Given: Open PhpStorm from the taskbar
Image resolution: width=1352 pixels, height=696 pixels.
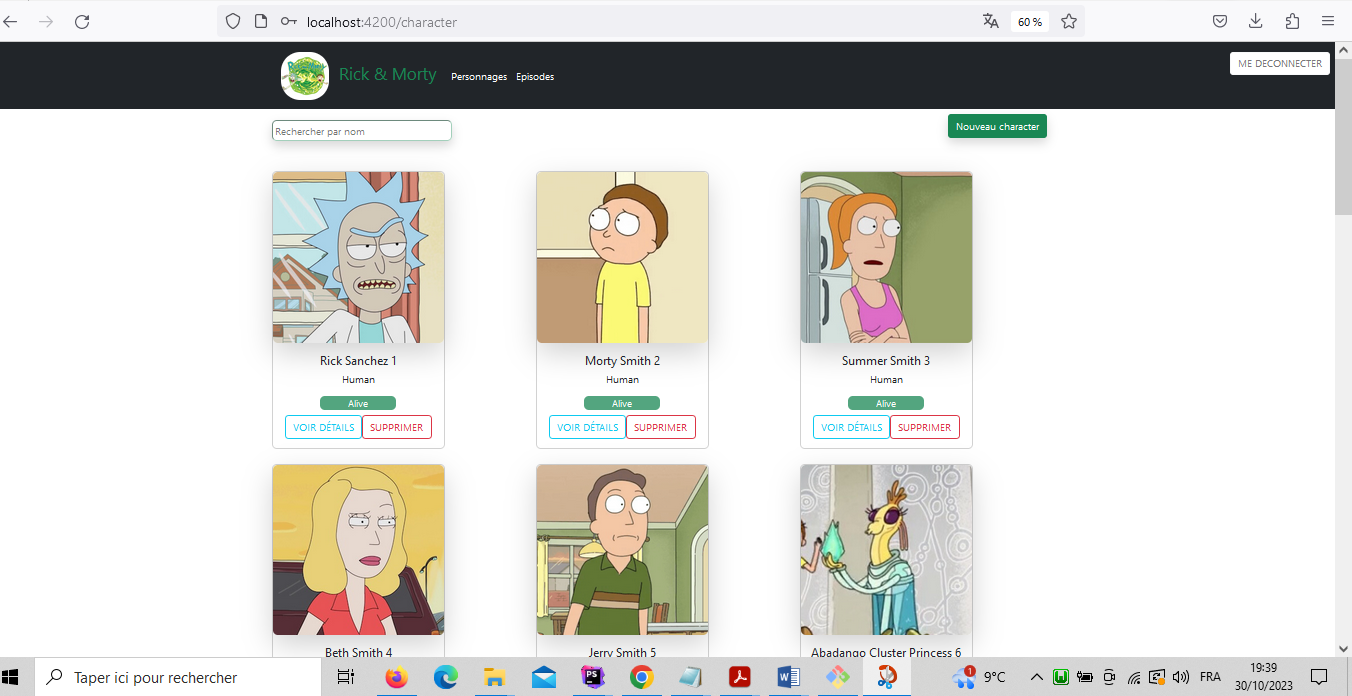Looking at the screenshot, I should 593,677.
